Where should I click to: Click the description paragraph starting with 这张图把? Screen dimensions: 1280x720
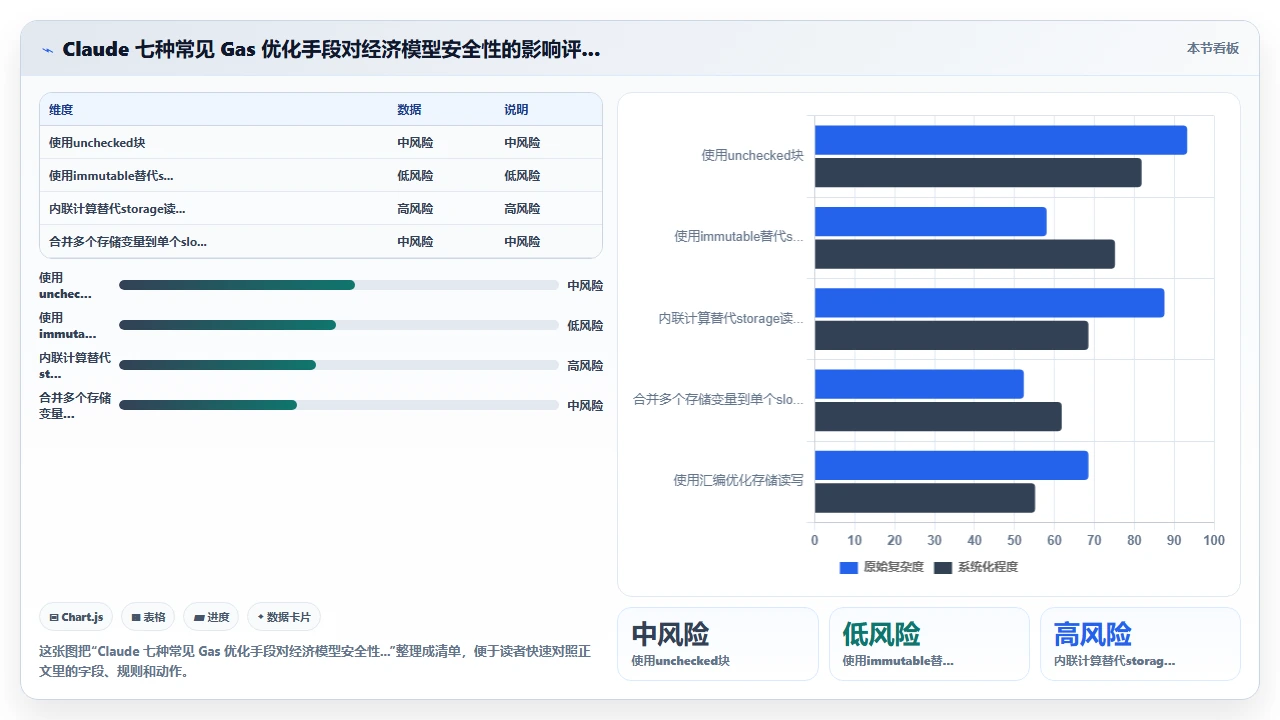[315, 661]
